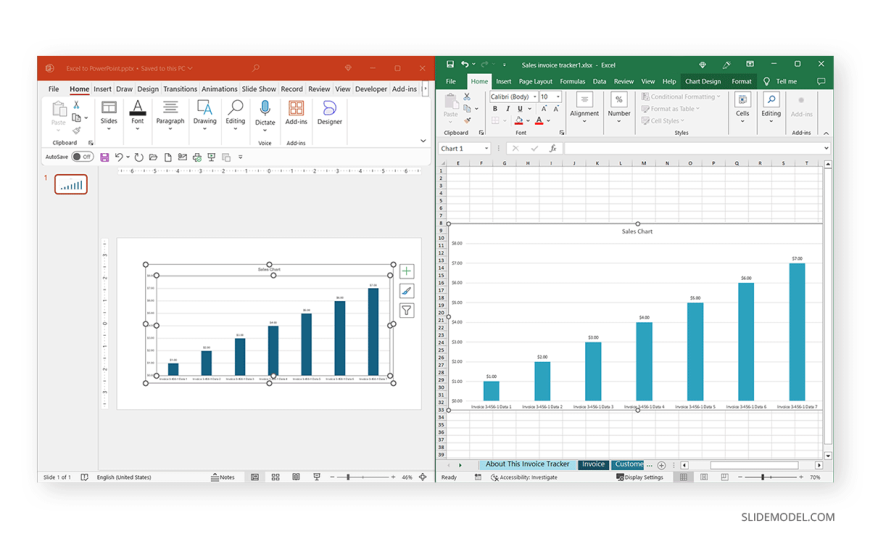The height and width of the screenshot is (539, 870).
Task: Open the Formulas tab in Excel
Action: 572,81
